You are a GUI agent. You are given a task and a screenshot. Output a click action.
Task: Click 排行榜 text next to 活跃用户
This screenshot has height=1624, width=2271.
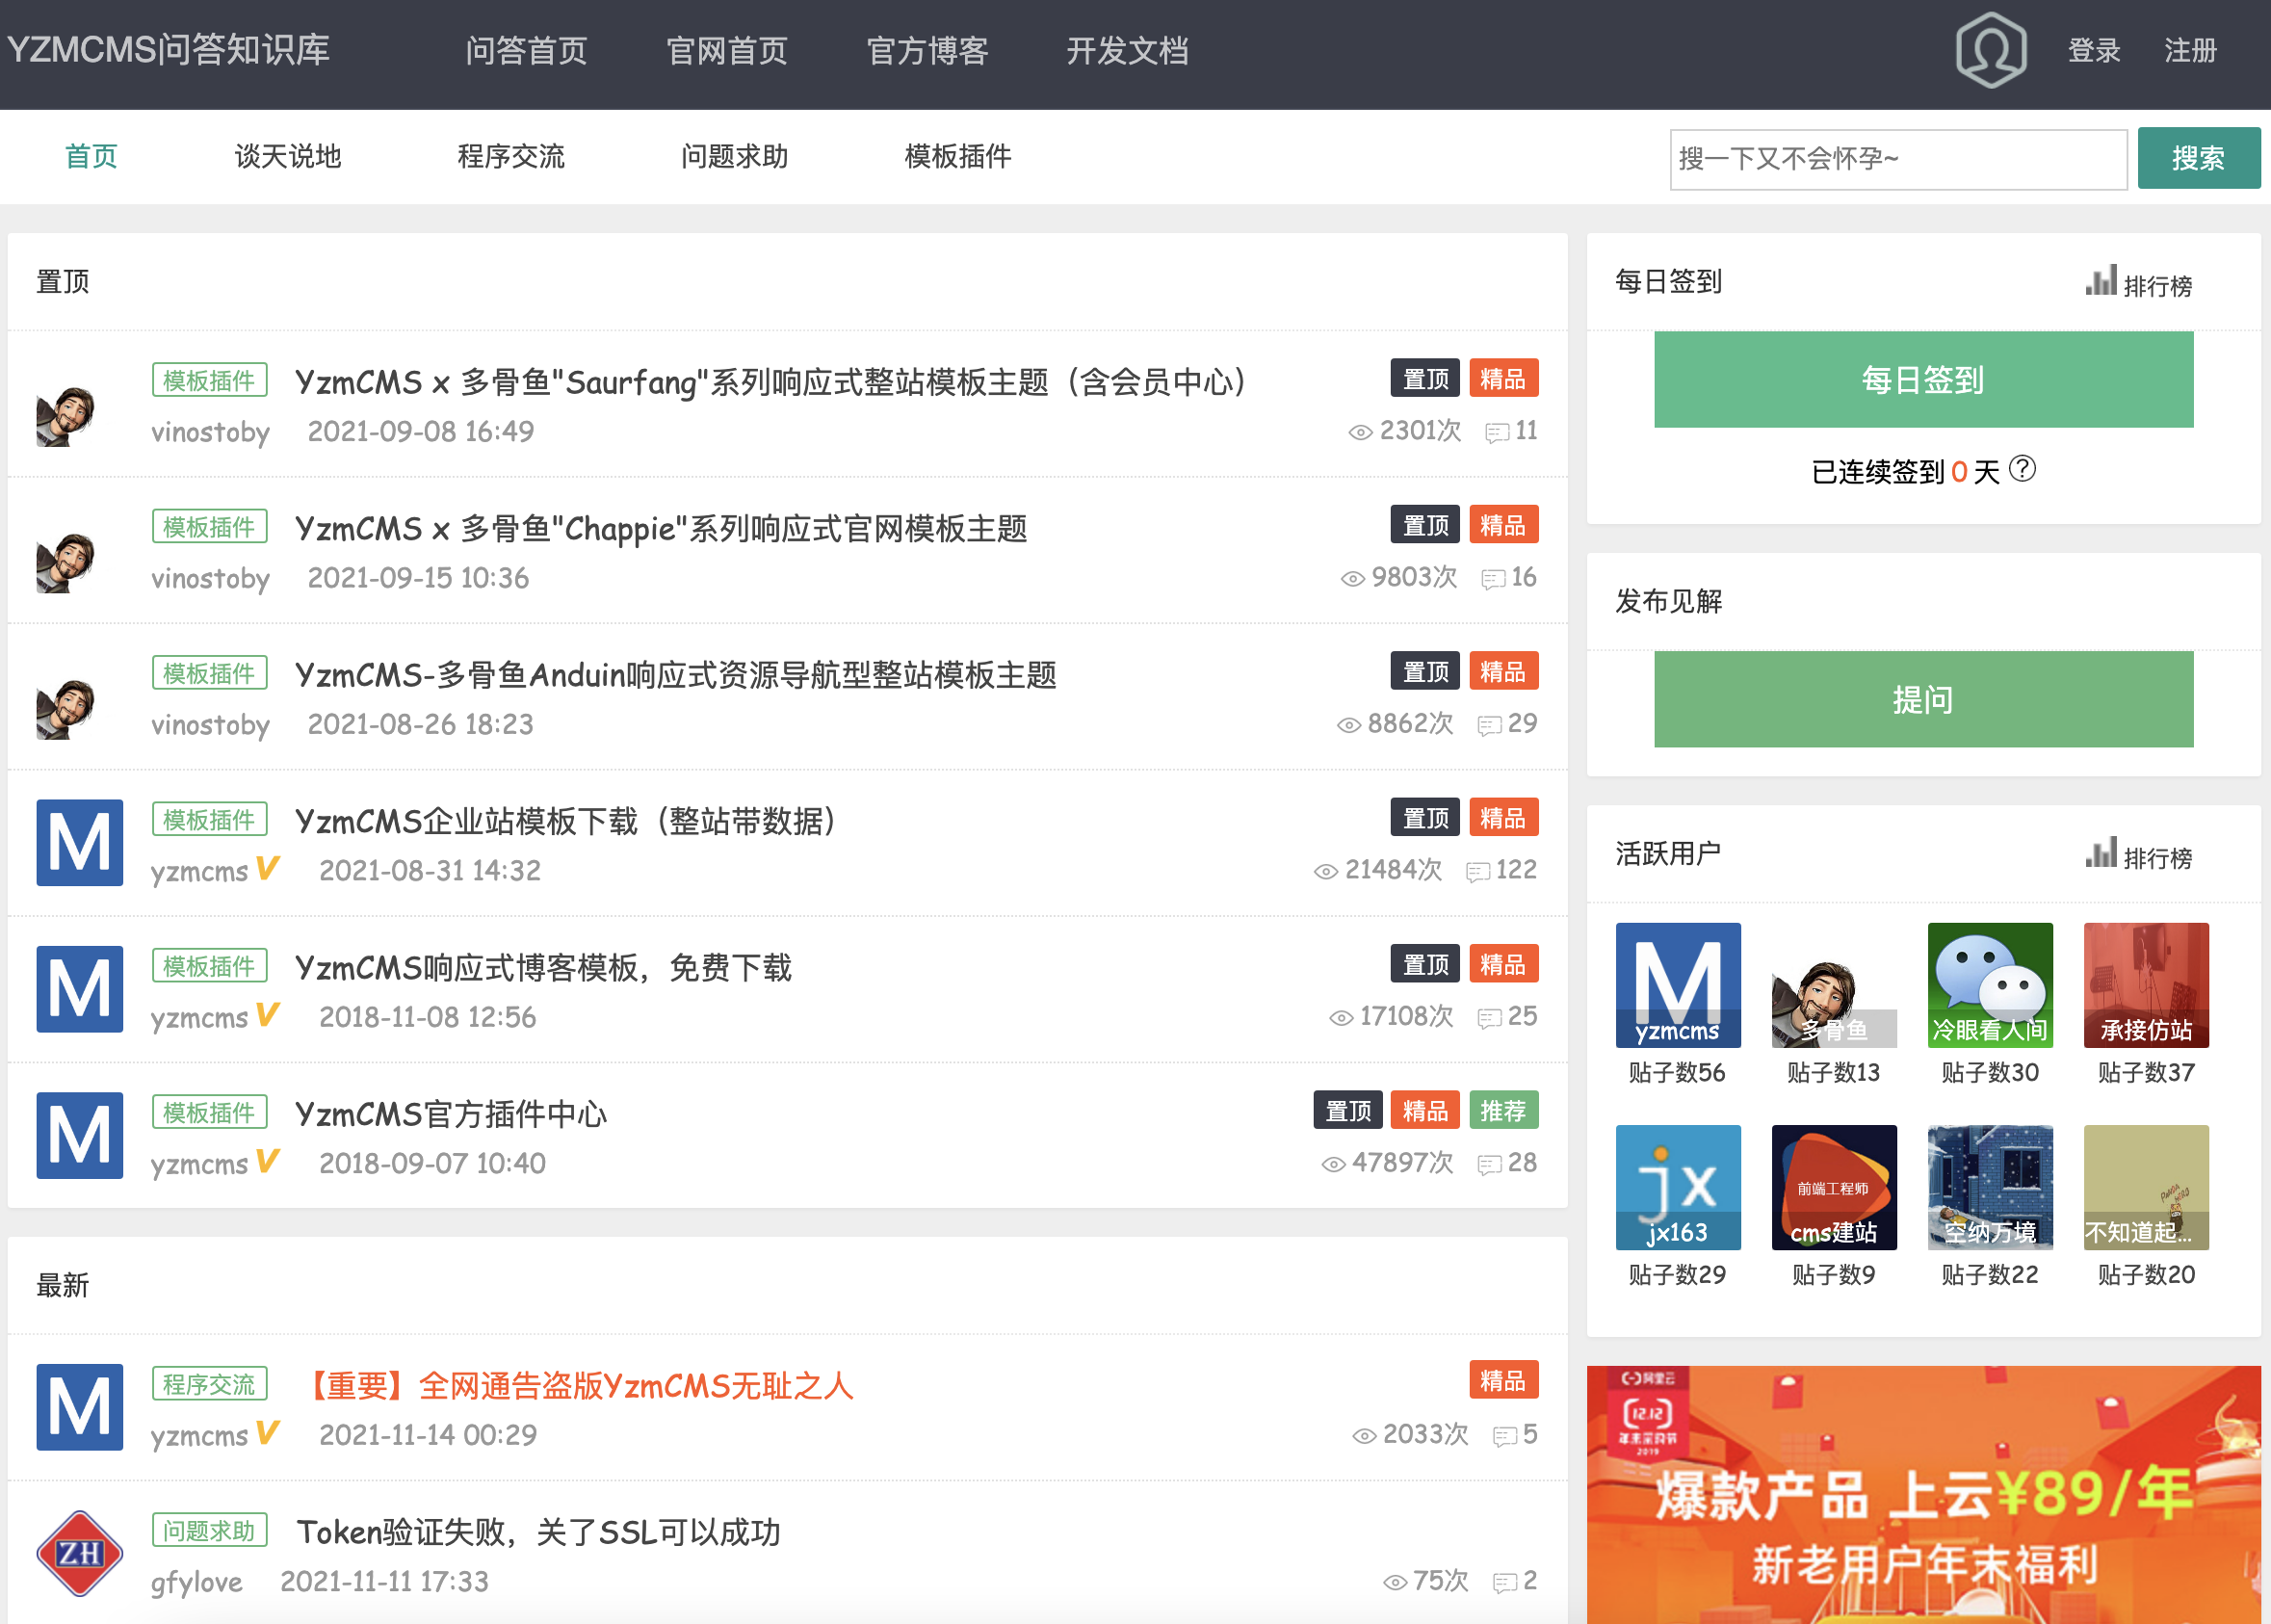2158,858
